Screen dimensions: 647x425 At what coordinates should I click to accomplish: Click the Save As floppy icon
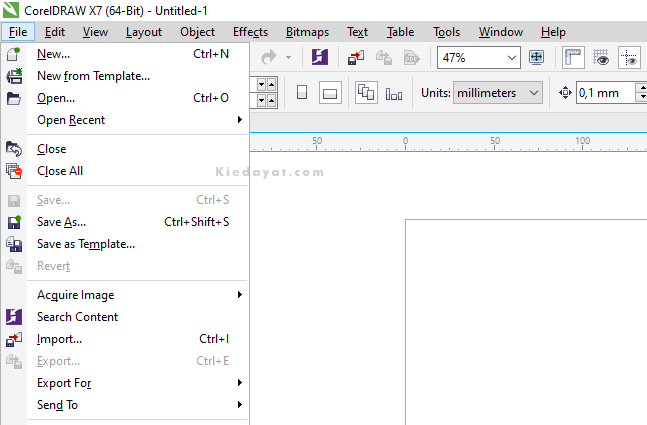[14, 222]
